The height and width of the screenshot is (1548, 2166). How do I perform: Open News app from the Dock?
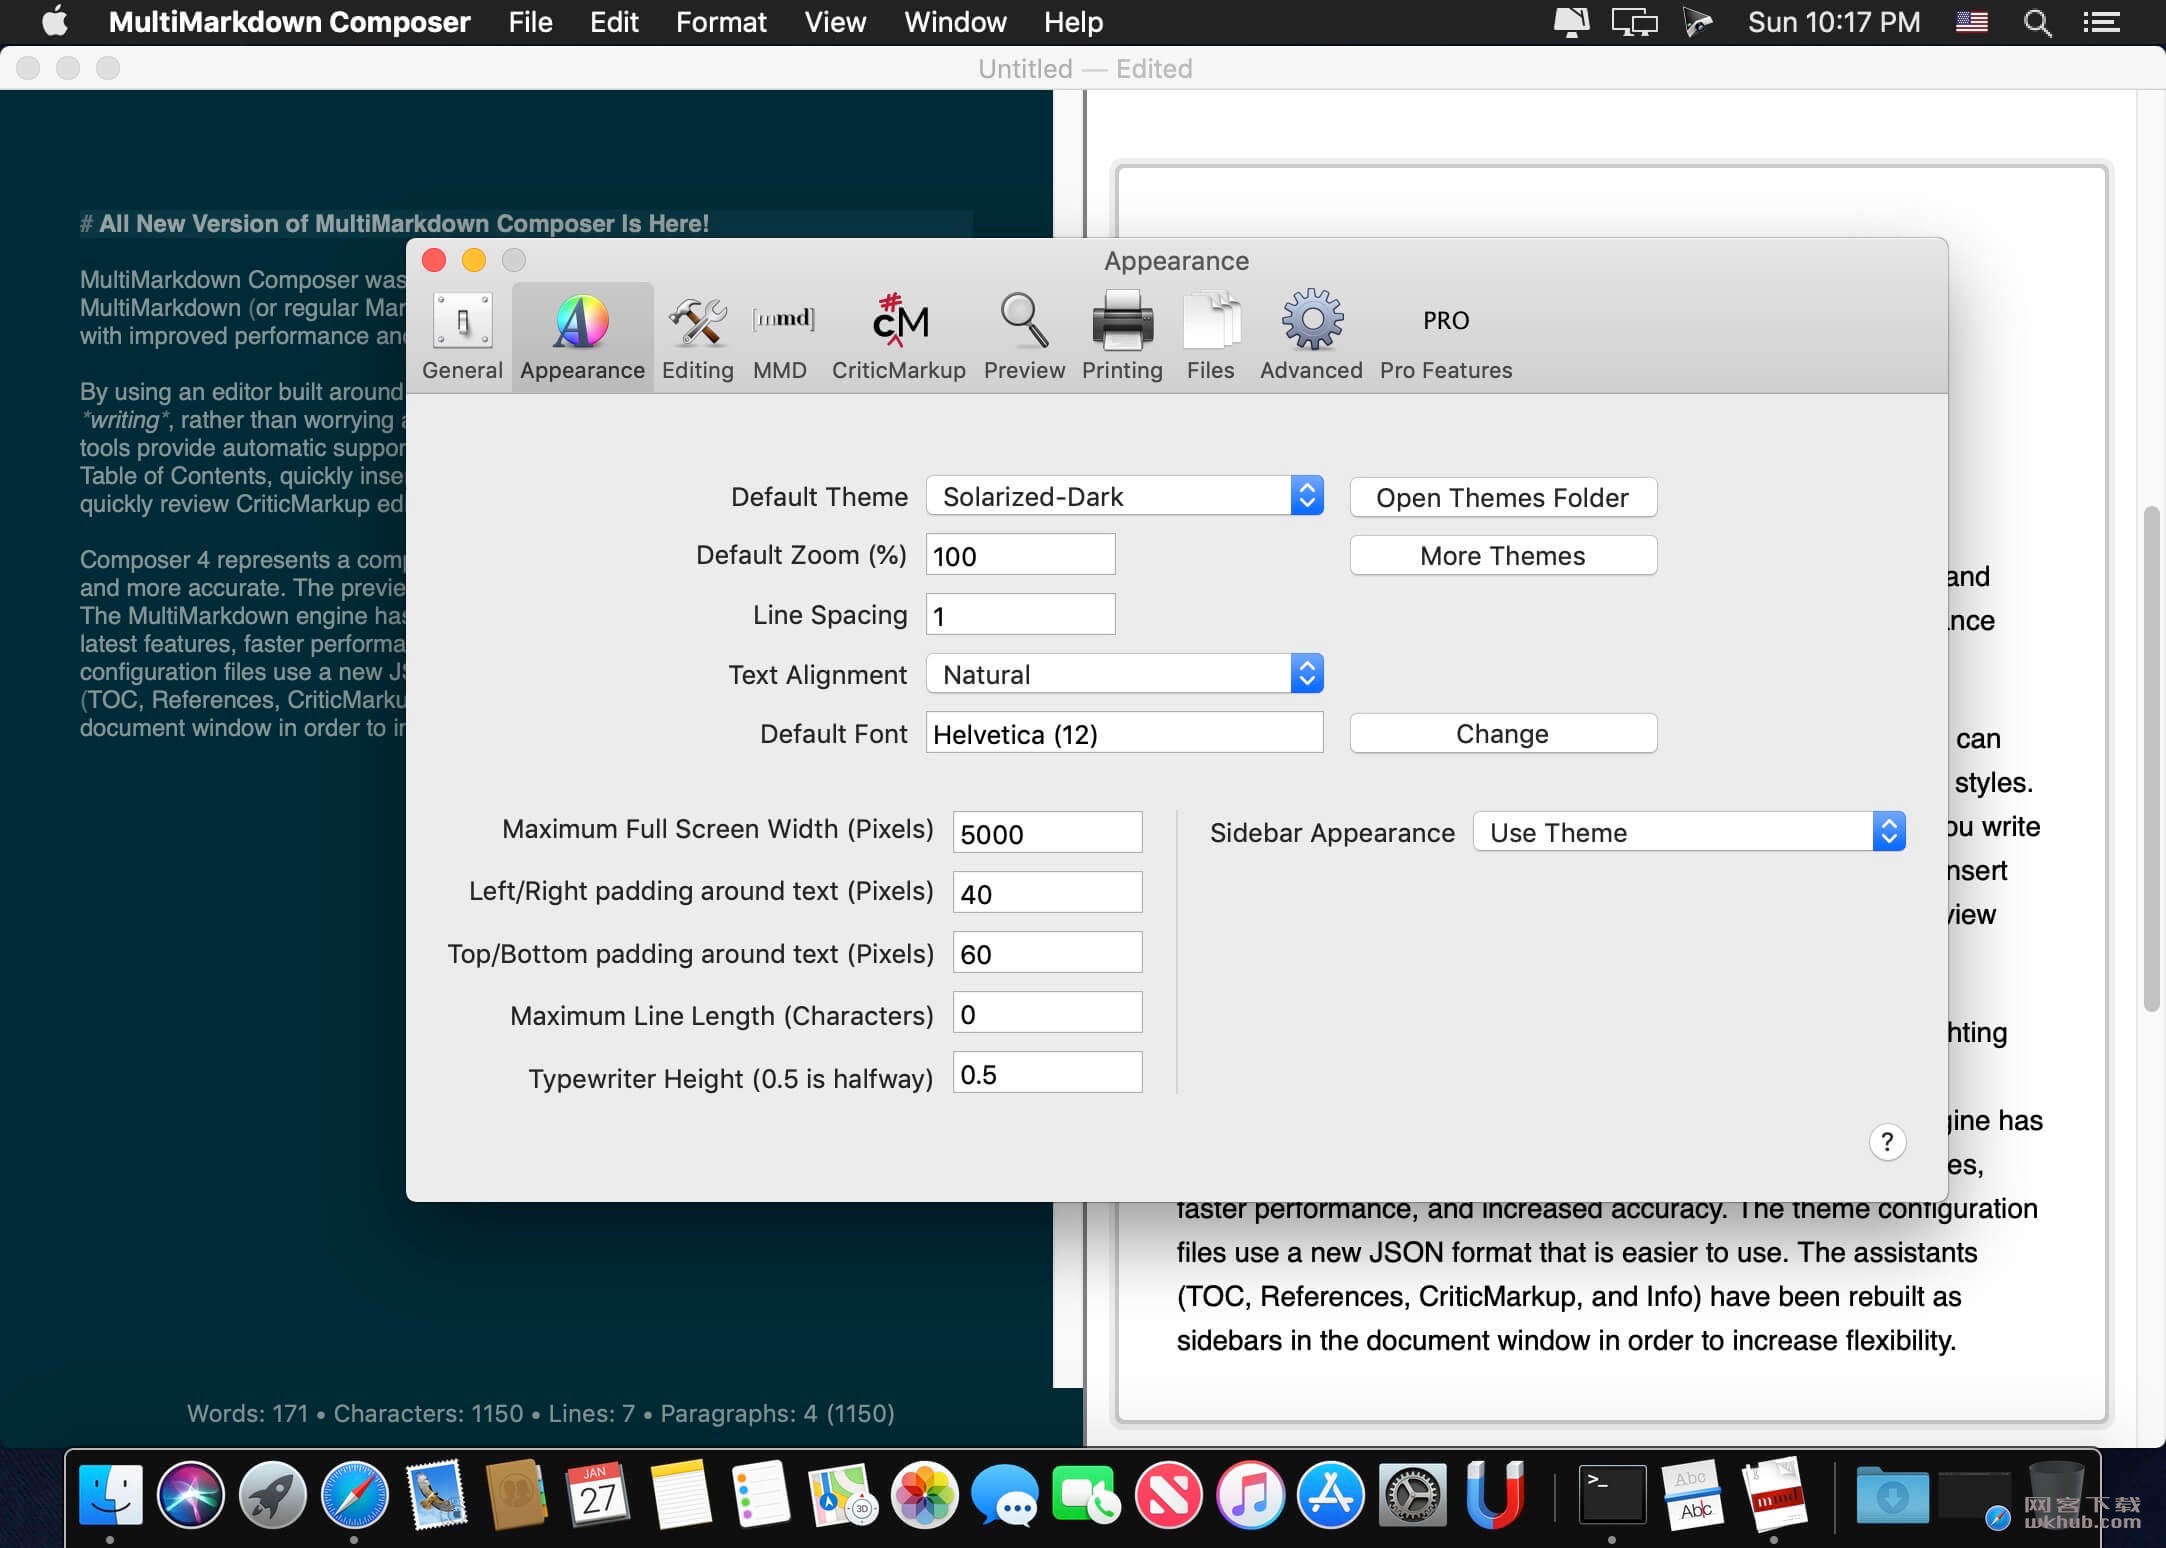click(x=1168, y=1495)
